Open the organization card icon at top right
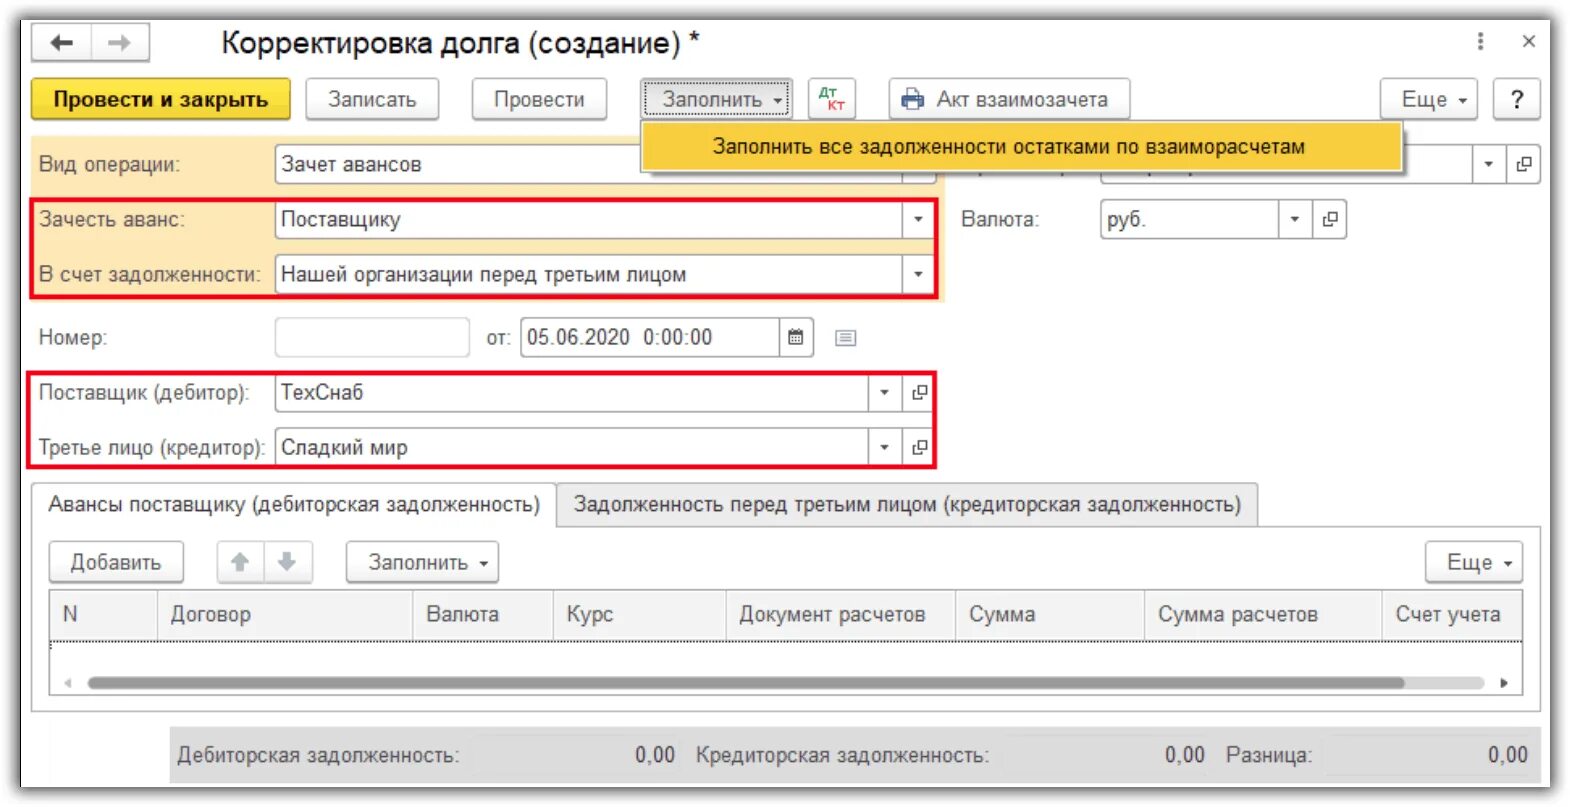 (1523, 164)
